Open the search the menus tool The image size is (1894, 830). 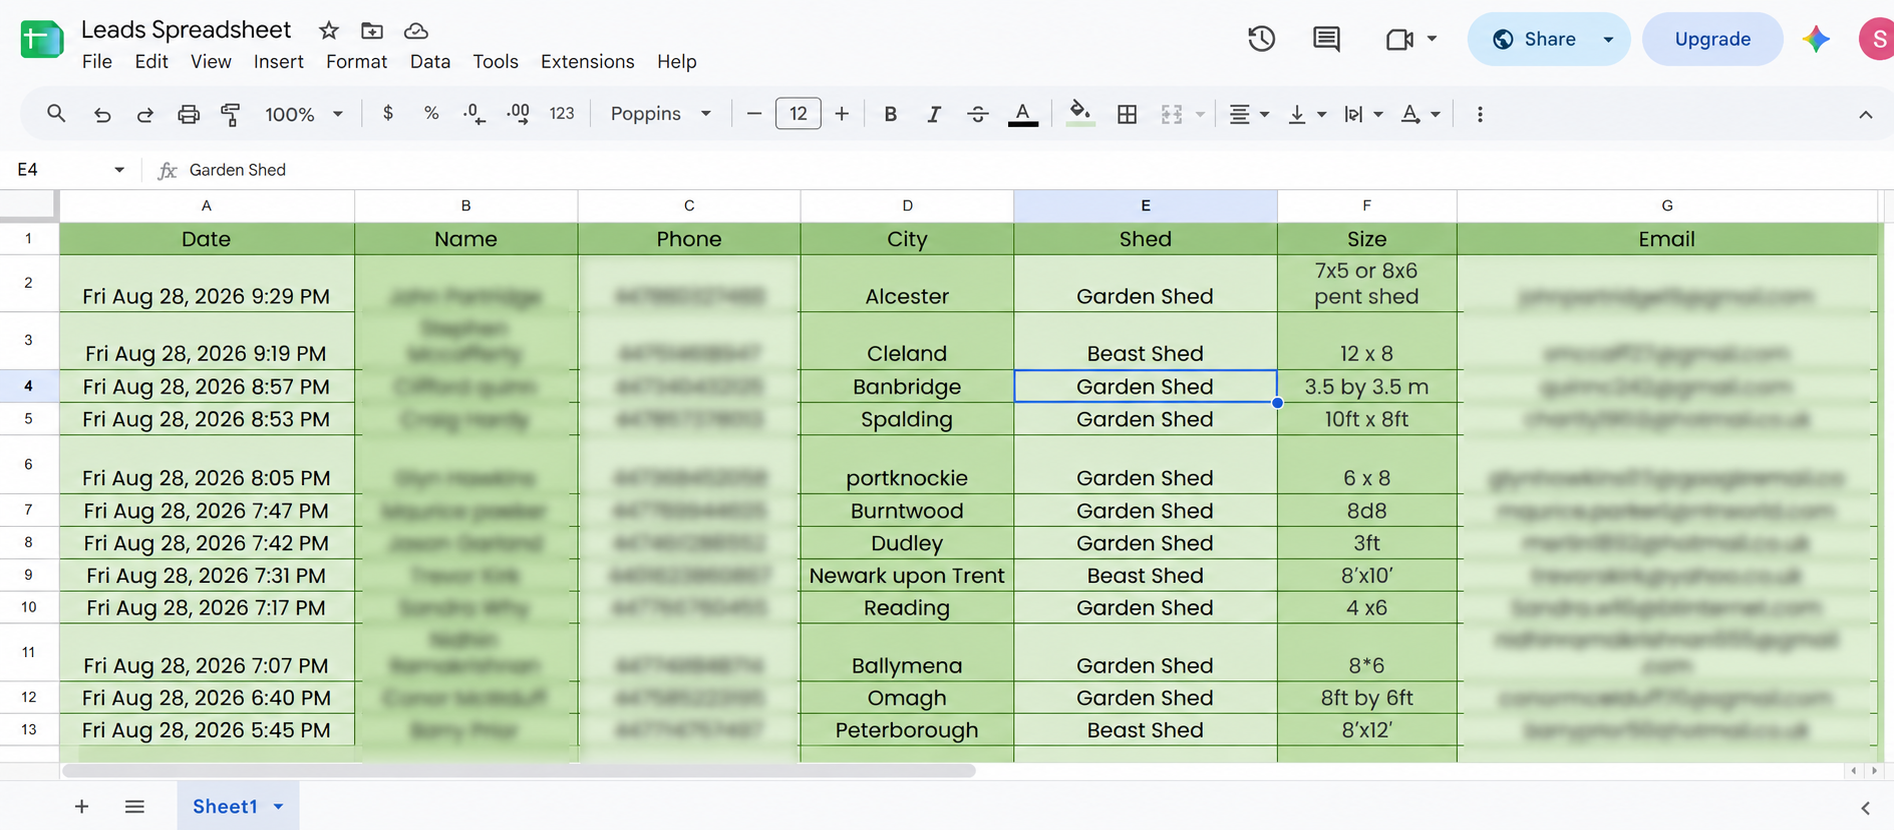56,114
